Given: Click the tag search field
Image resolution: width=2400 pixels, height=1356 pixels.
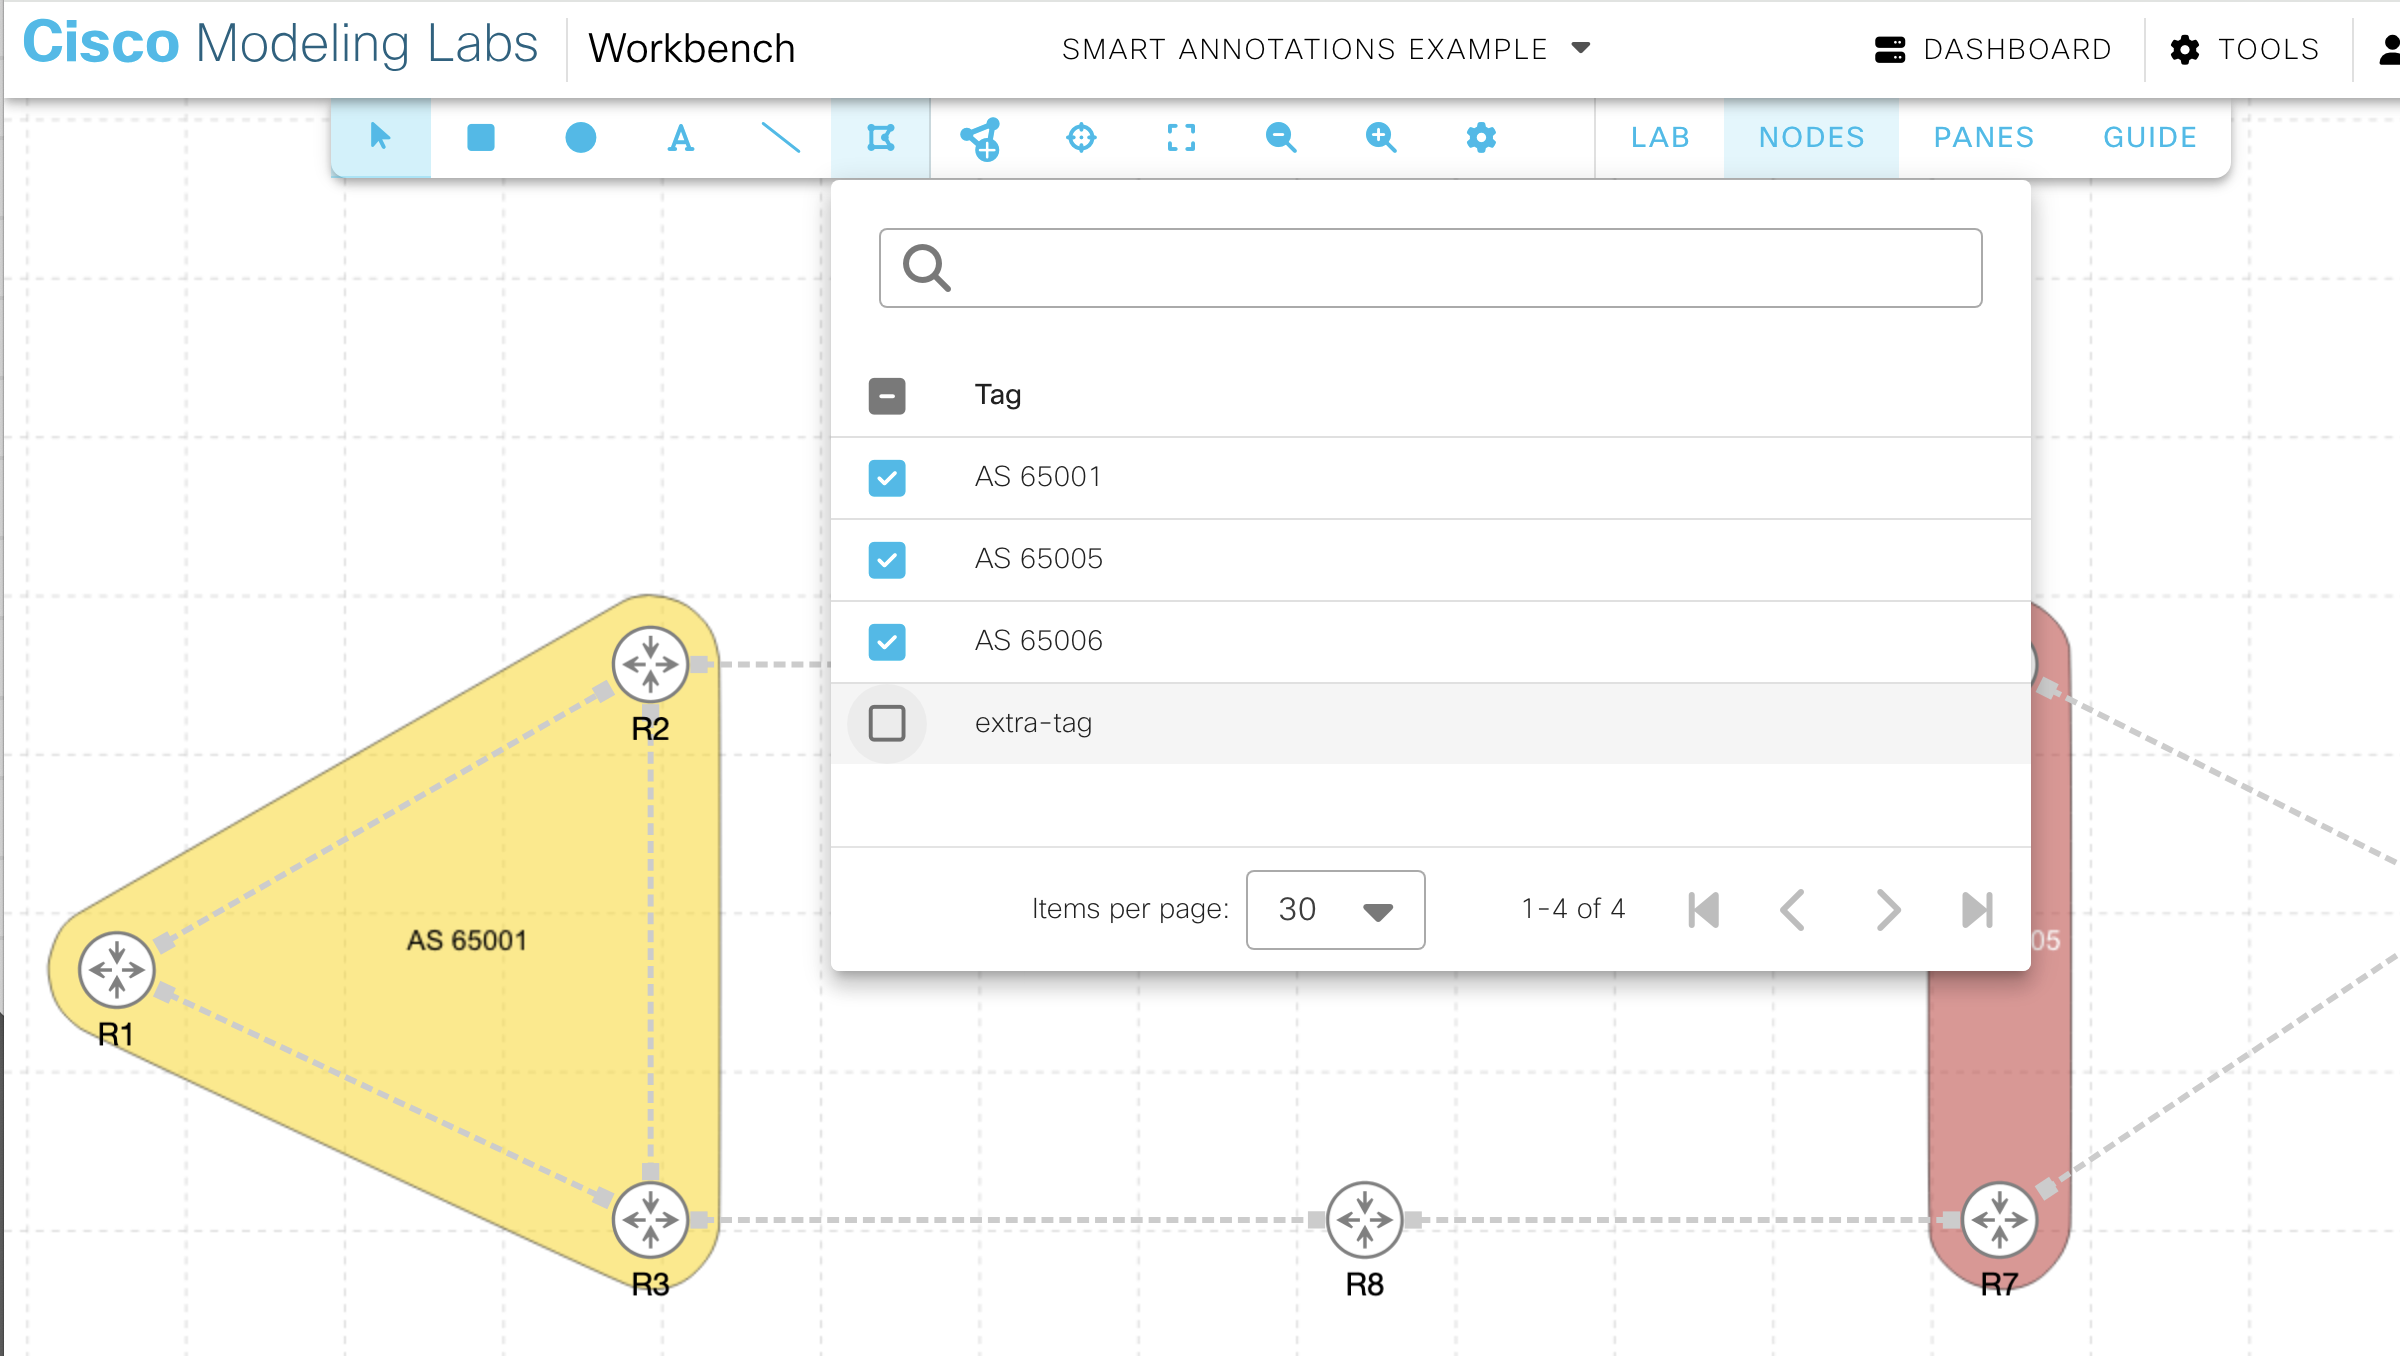Looking at the screenshot, I should pyautogui.click(x=1430, y=268).
